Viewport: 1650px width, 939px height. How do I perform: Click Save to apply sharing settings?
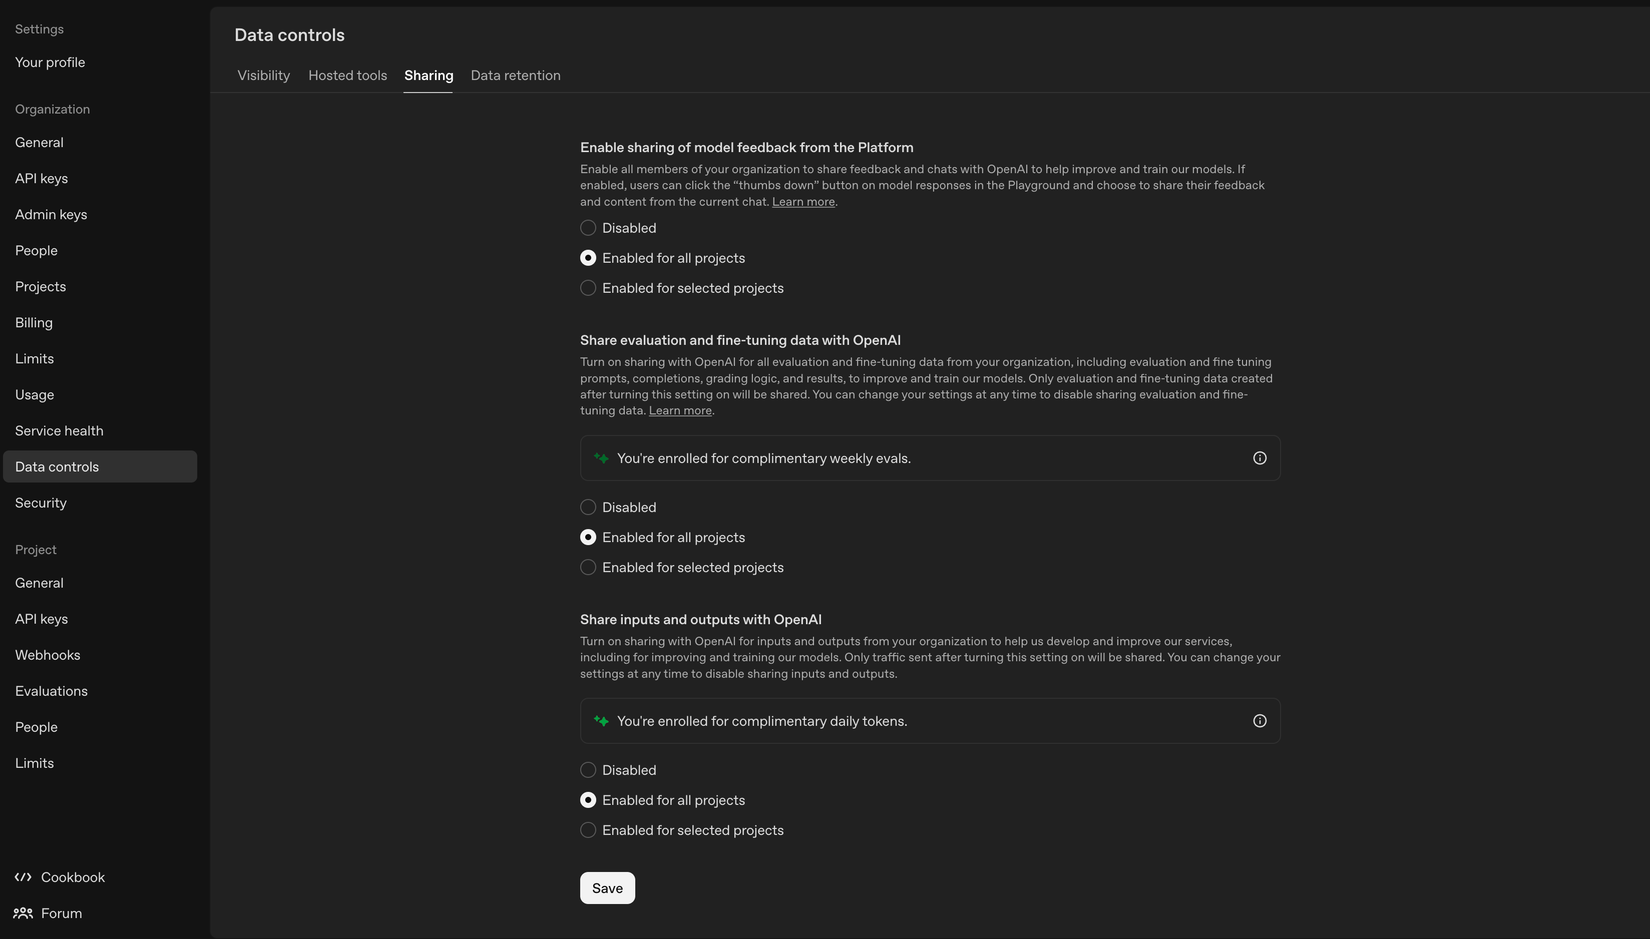coord(607,888)
